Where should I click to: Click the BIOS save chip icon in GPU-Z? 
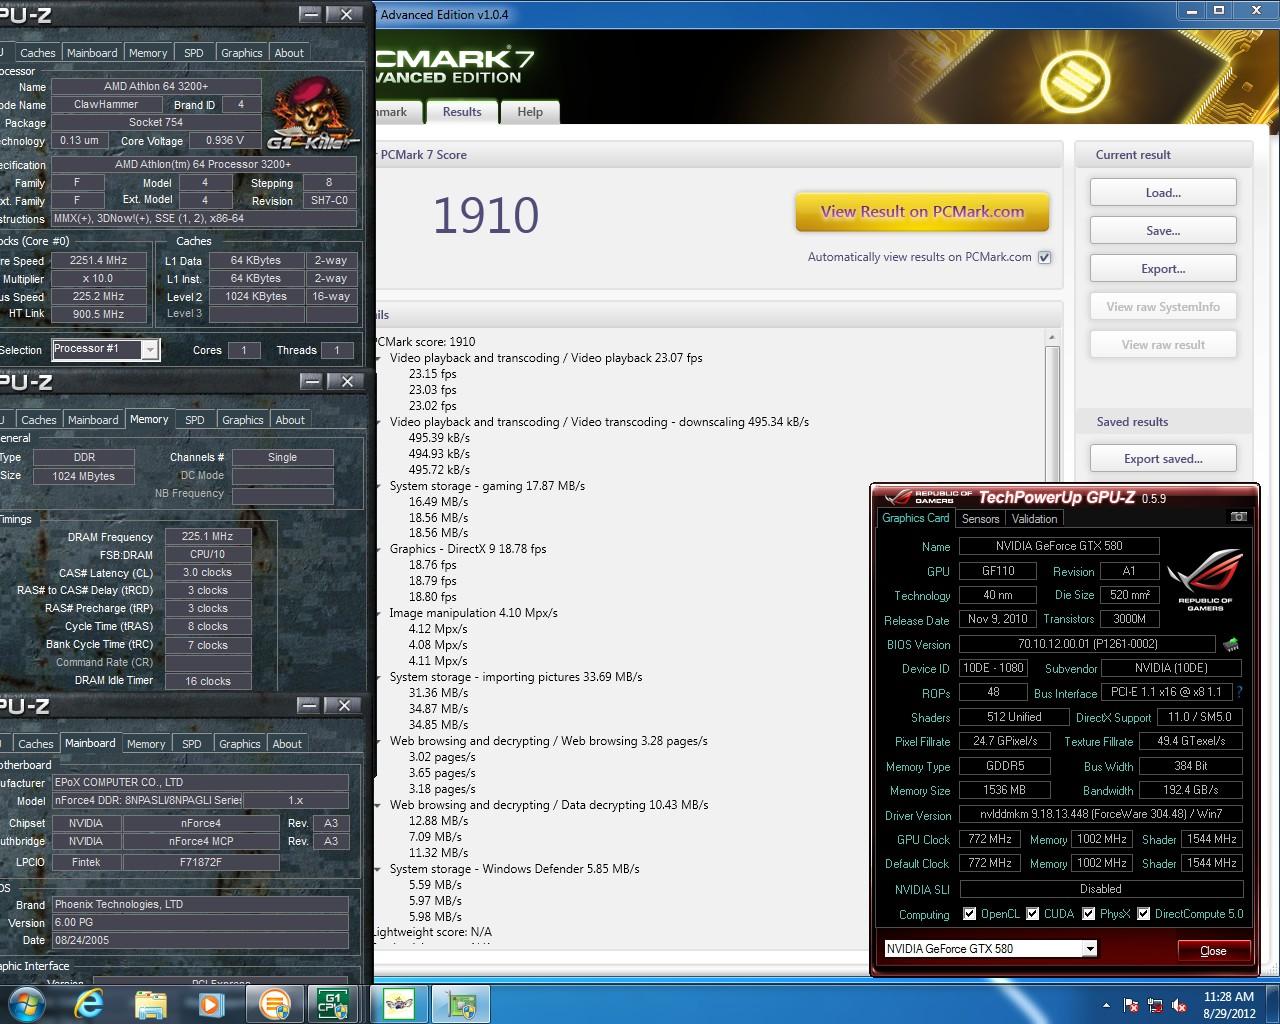pyautogui.click(x=1231, y=645)
